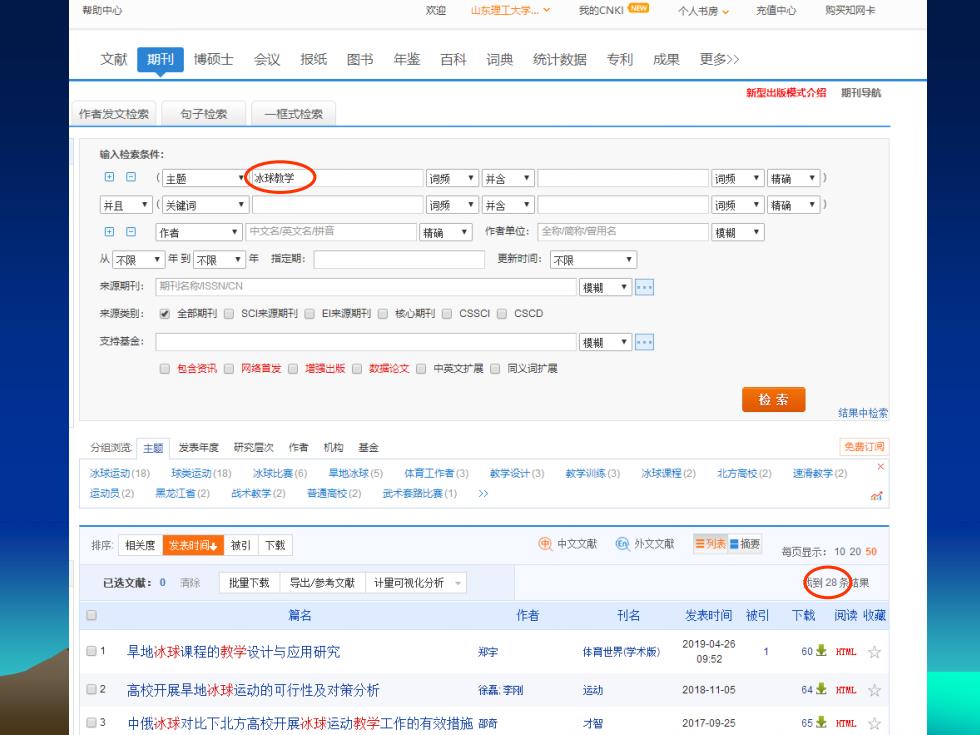Click the 作者 name input field
Screen dimensions: 980x735
331,232
